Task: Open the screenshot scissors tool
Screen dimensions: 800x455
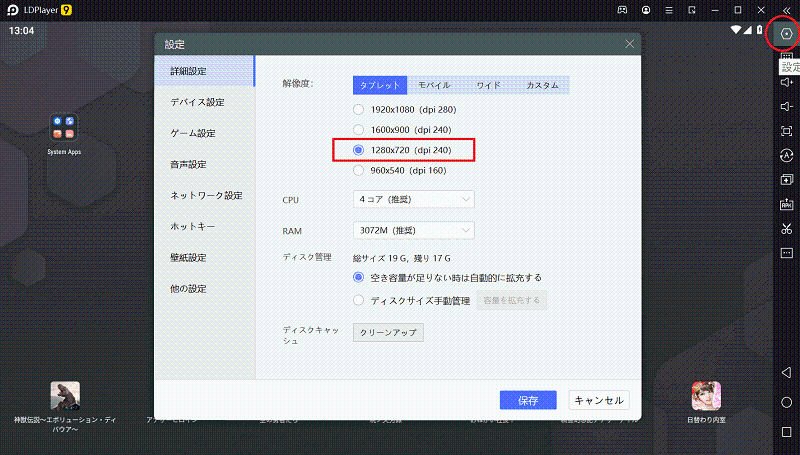Action: point(786,229)
